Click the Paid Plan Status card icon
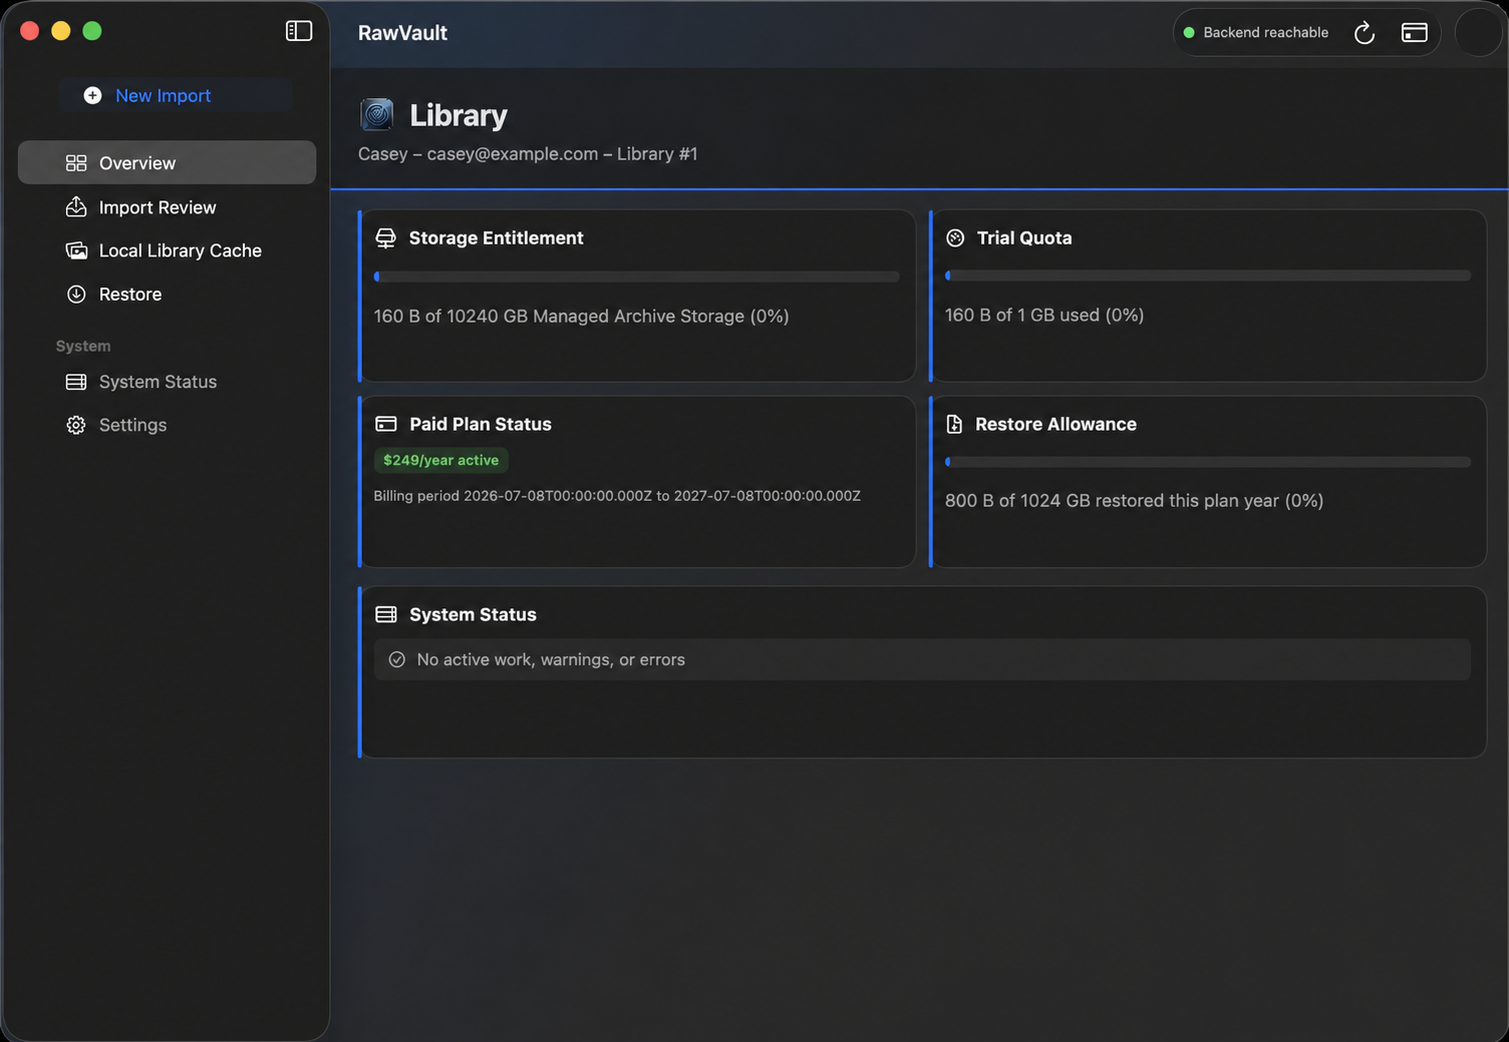This screenshot has width=1509, height=1042. coord(386,424)
